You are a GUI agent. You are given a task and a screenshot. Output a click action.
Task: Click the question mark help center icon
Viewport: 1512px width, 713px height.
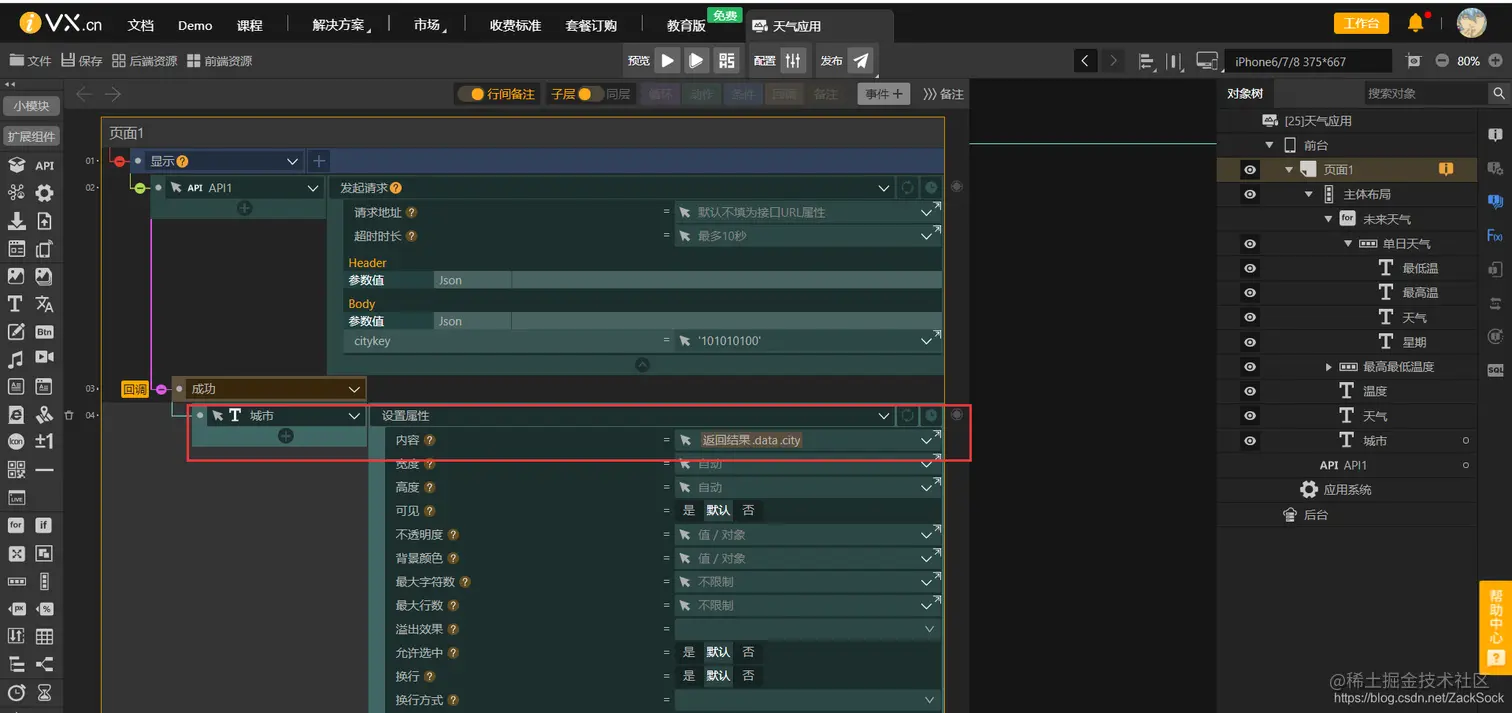click(x=1495, y=657)
